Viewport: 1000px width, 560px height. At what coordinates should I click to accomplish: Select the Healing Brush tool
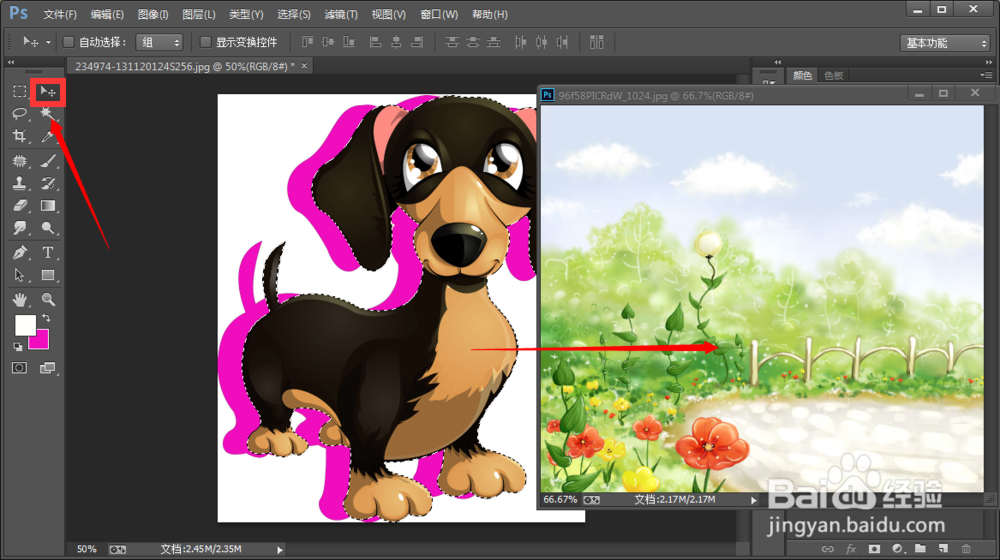pos(20,161)
